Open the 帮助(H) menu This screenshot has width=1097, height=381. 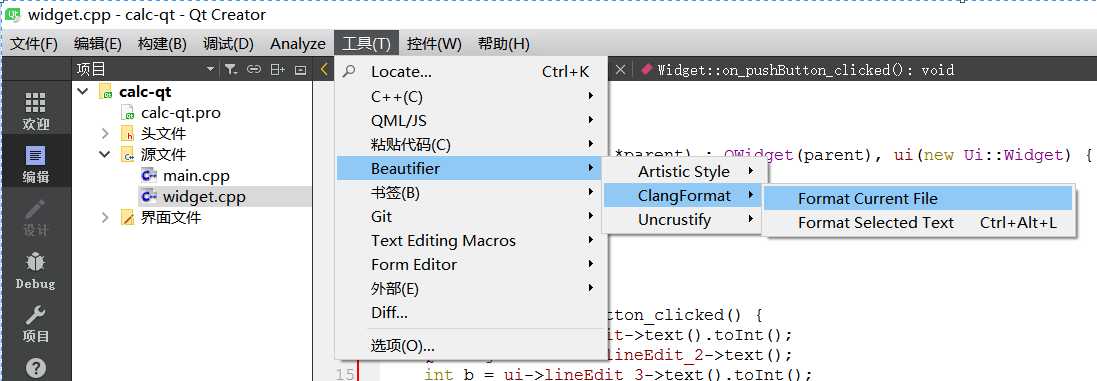(504, 44)
